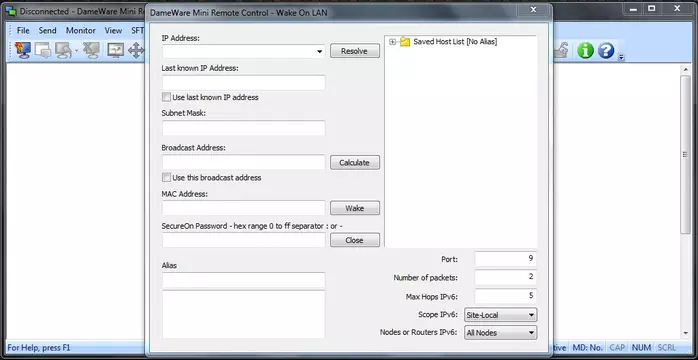Click the Last known IP Address field
This screenshot has height=360, width=698.
coord(243,83)
